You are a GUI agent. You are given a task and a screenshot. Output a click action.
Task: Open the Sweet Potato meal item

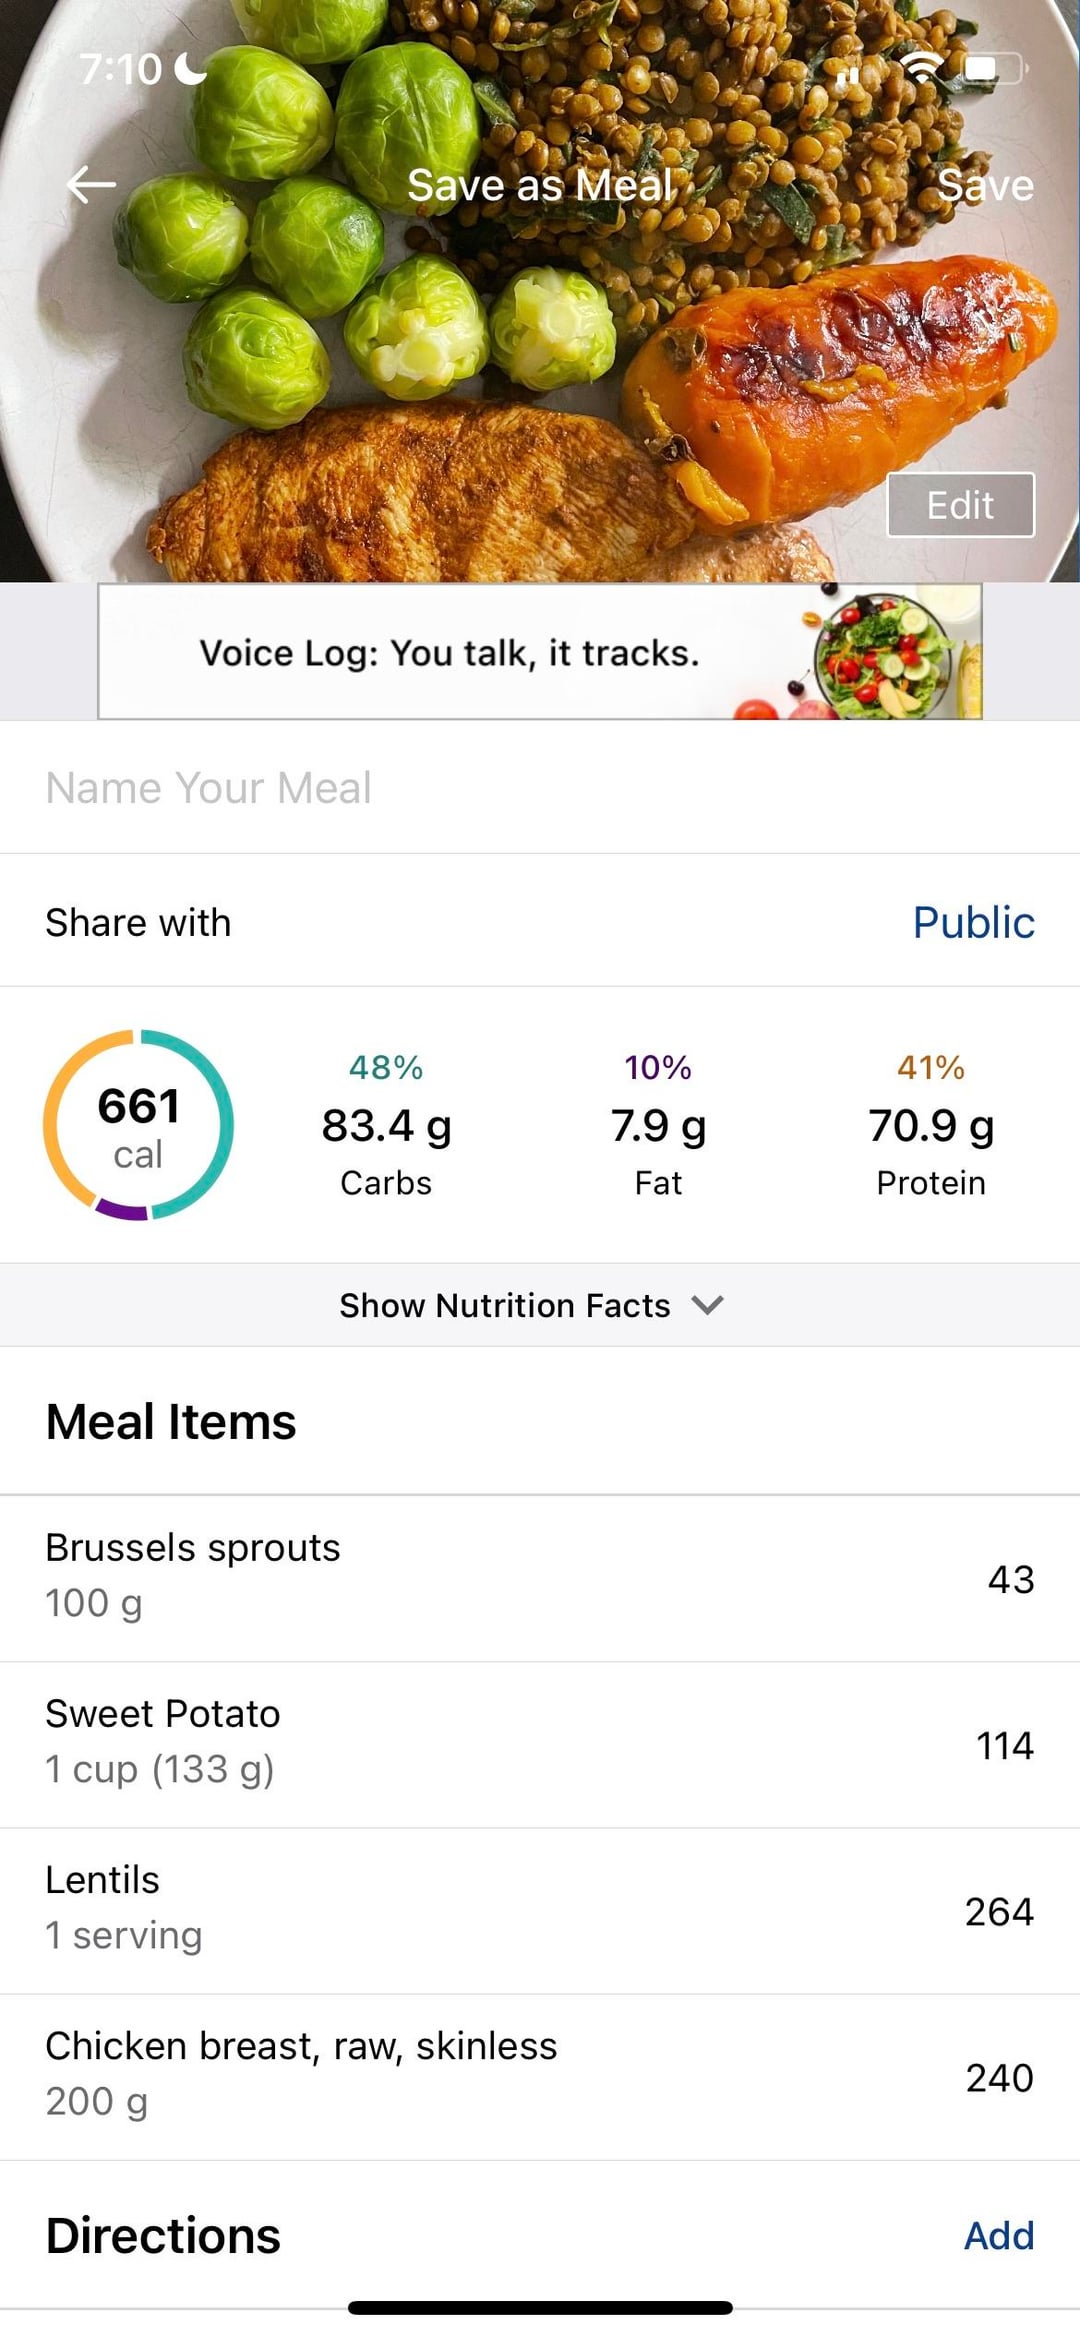[540, 1744]
